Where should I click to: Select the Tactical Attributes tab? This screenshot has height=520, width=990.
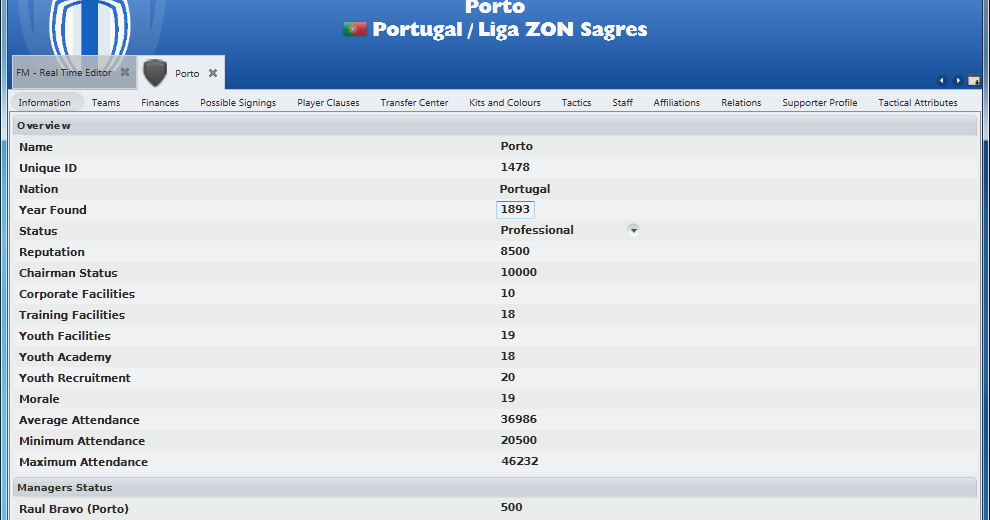point(917,102)
